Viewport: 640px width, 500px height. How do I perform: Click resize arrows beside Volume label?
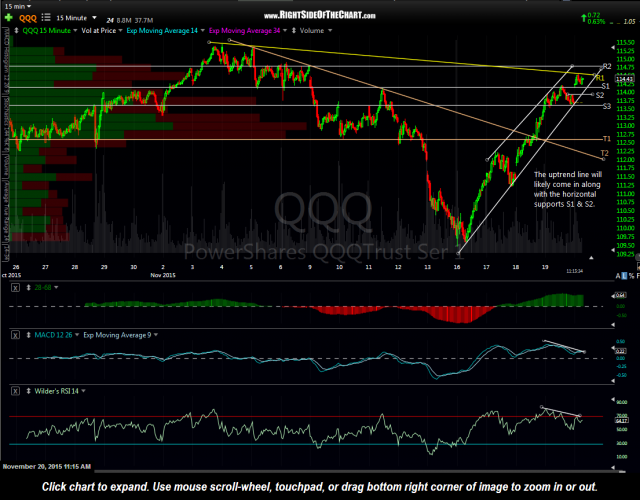pos(293,31)
